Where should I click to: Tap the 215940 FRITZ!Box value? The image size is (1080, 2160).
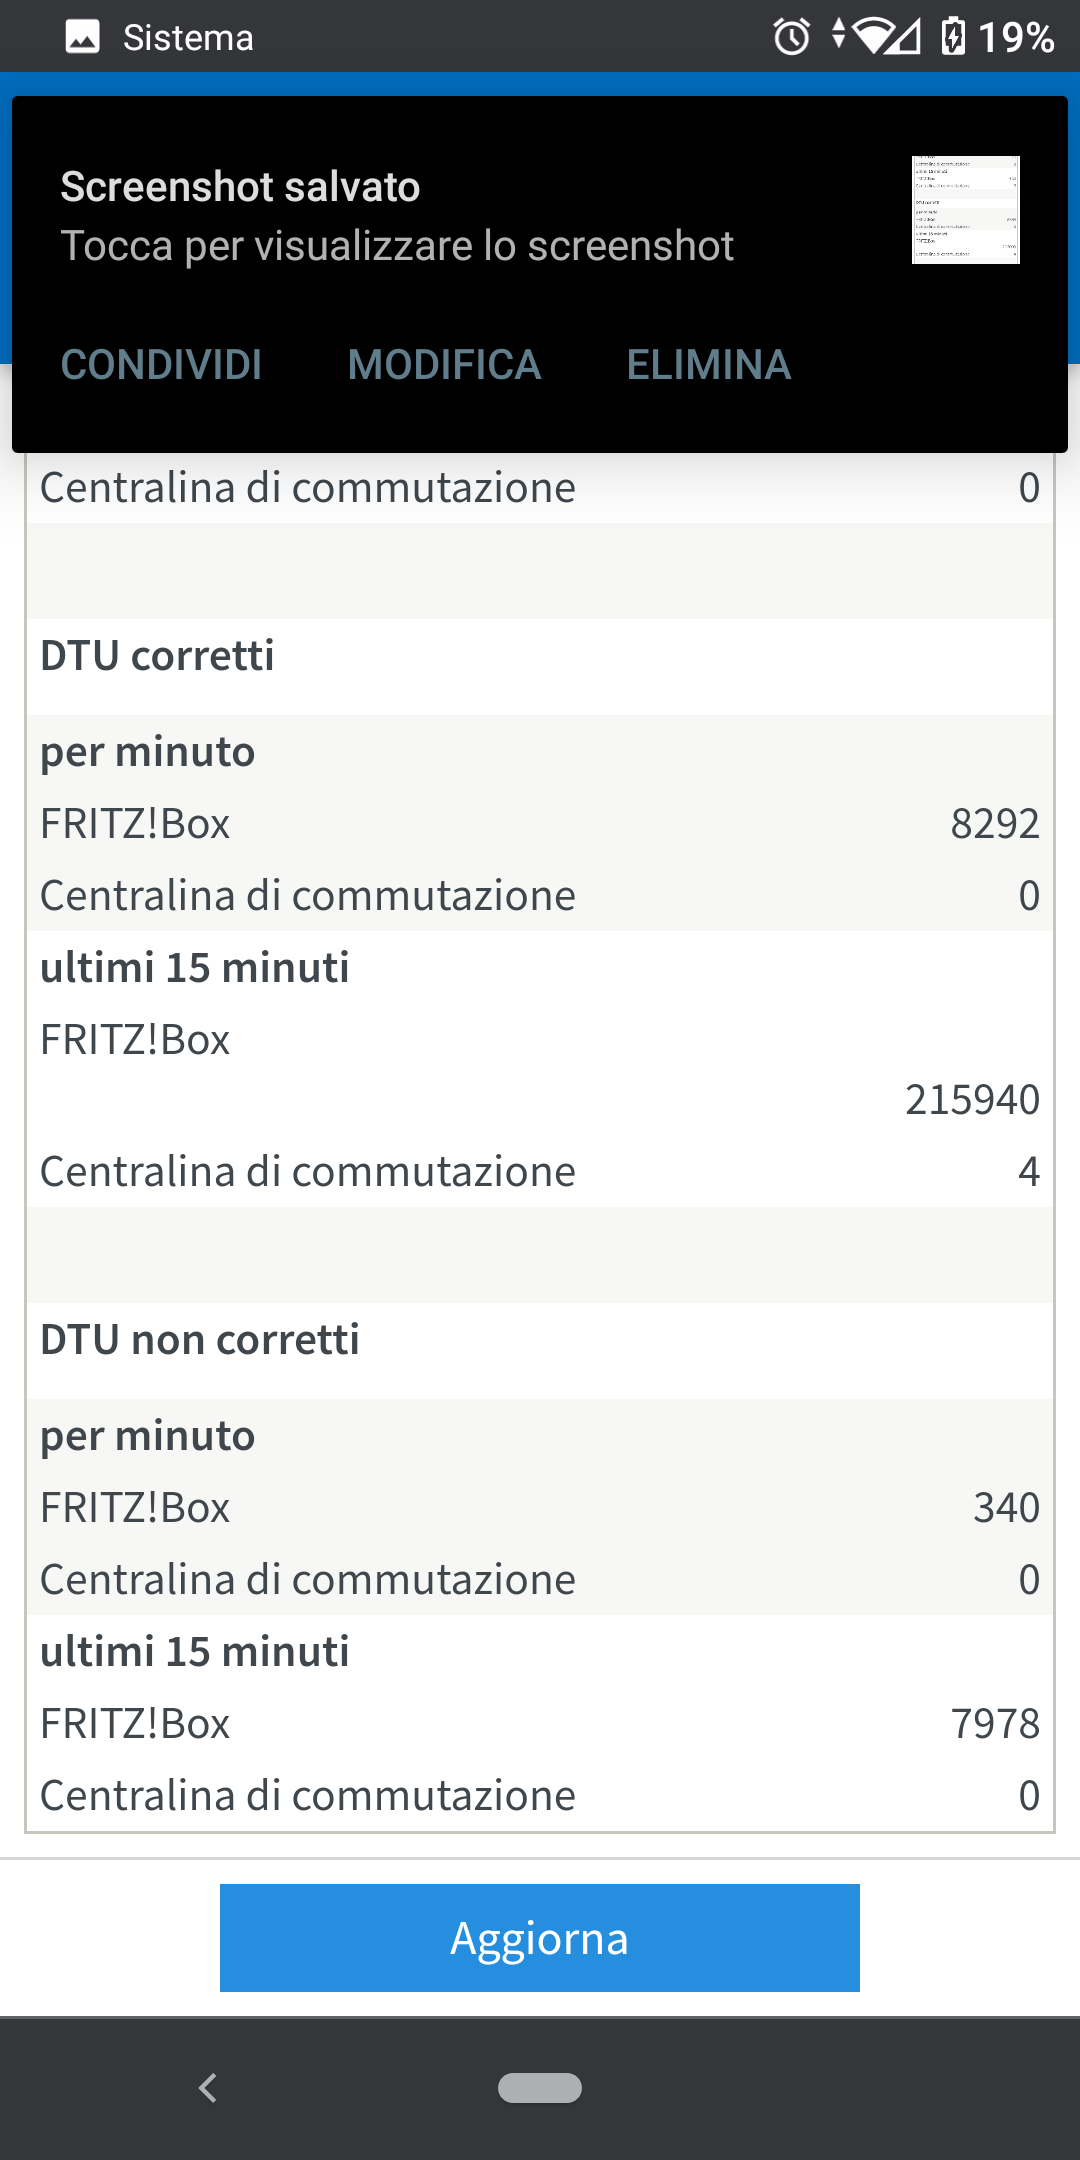[972, 1100]
